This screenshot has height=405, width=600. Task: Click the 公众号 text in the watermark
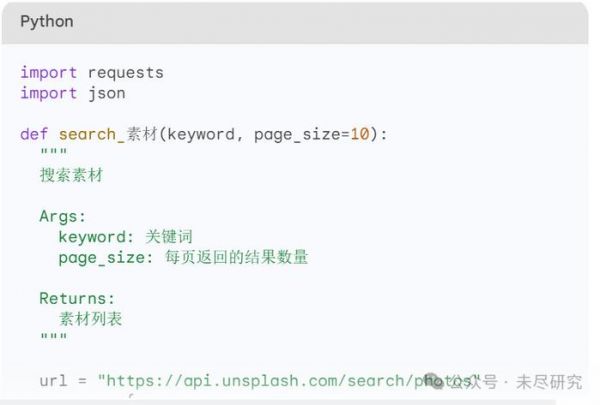(473, 381)
